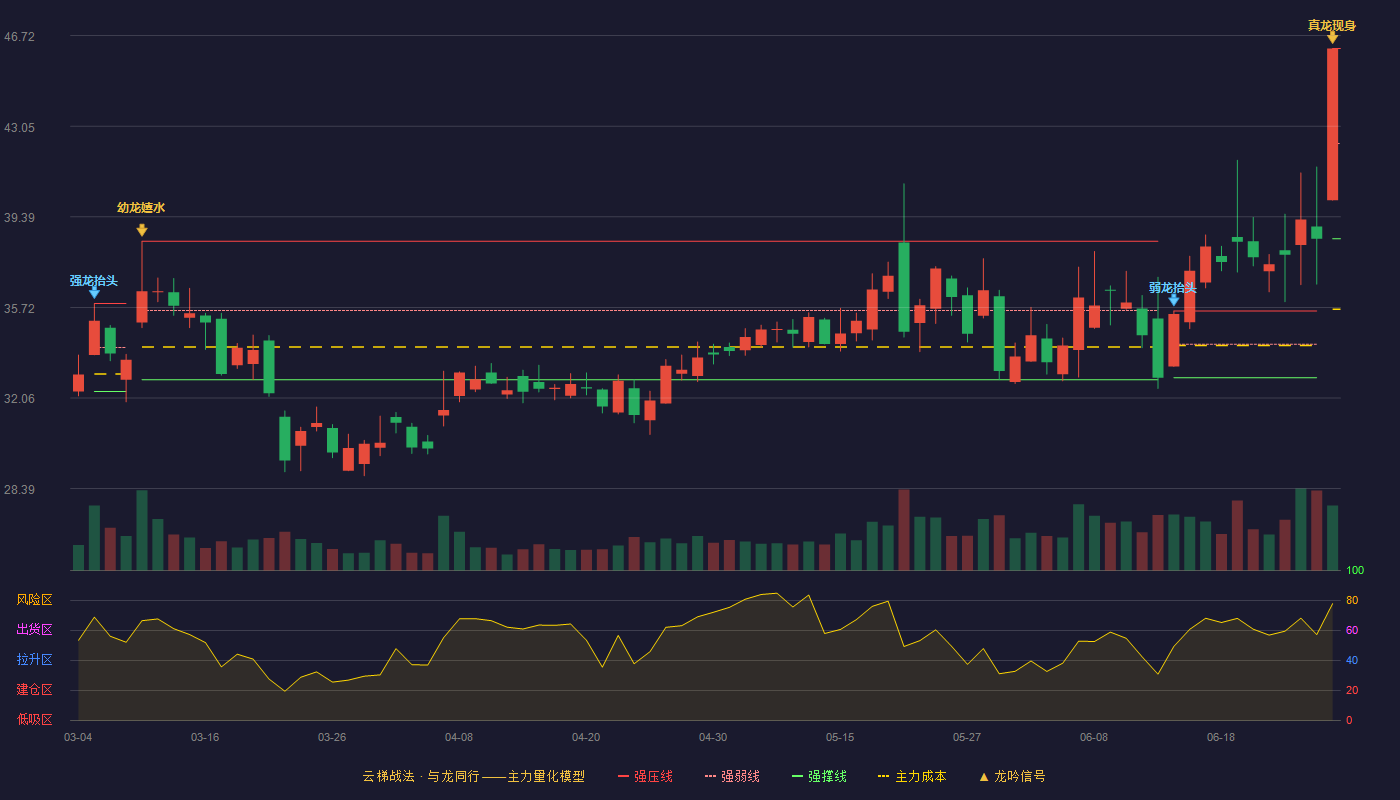Click the 43.05 price axis label
The image size is (1400, 800).
(19, 128)
